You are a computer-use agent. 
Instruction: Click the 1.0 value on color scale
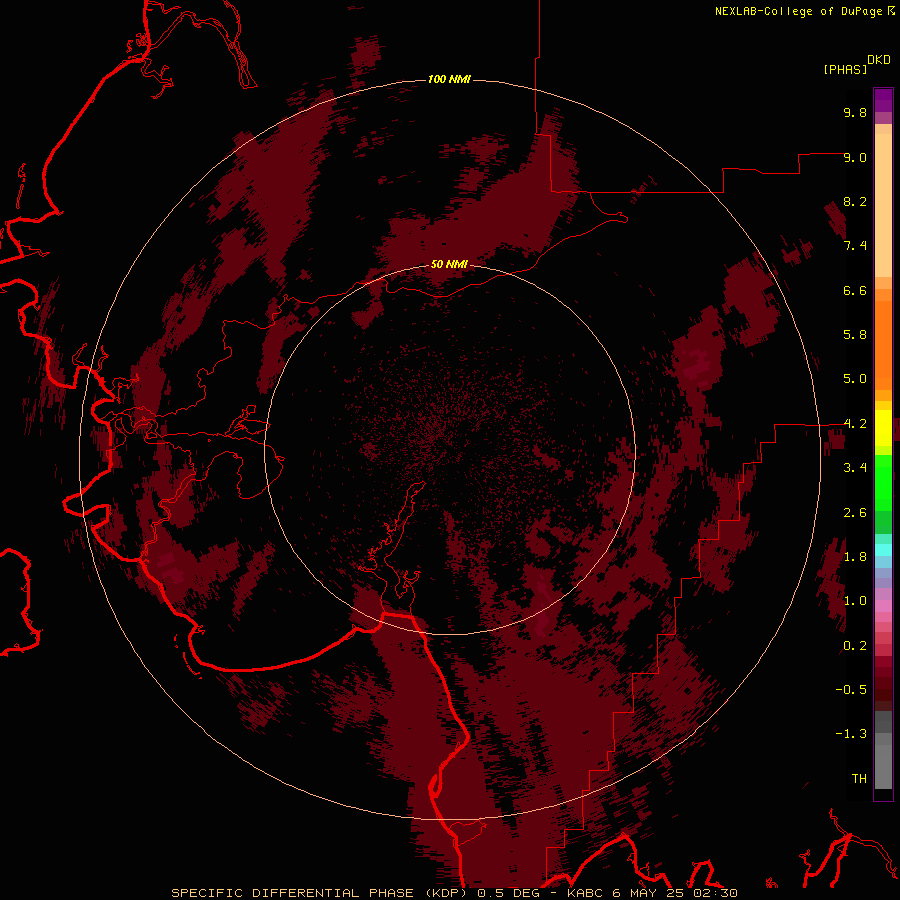pyautogui.click(x=855, y=601)
